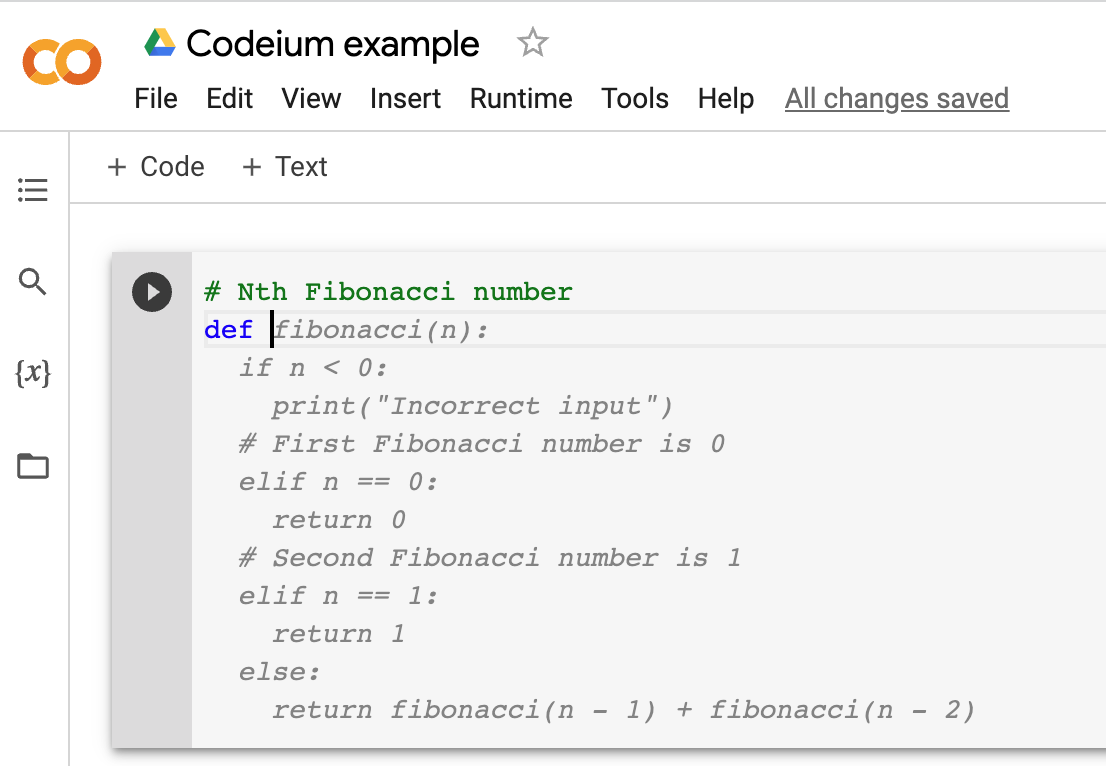
Task: Open the File menu
Action: pos(156,99)
